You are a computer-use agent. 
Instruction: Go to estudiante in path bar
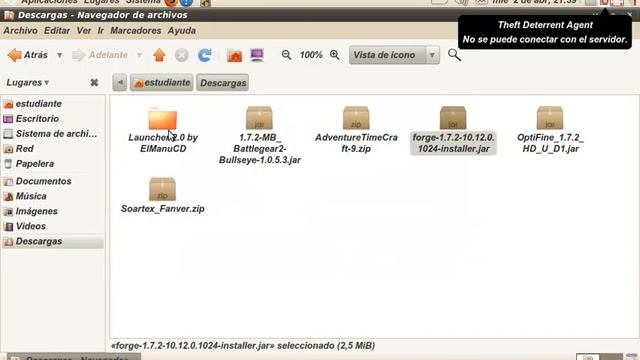[x=162, y=82]
